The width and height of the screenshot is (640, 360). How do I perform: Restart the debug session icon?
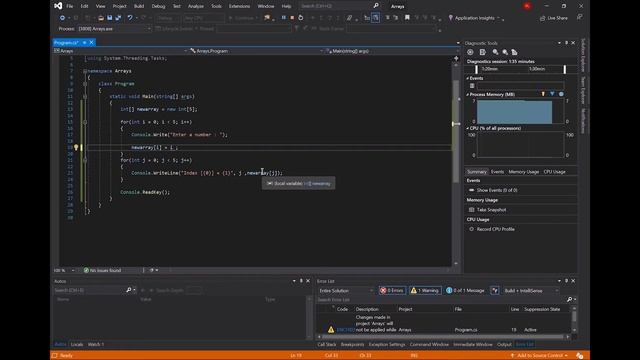point(301,18)
